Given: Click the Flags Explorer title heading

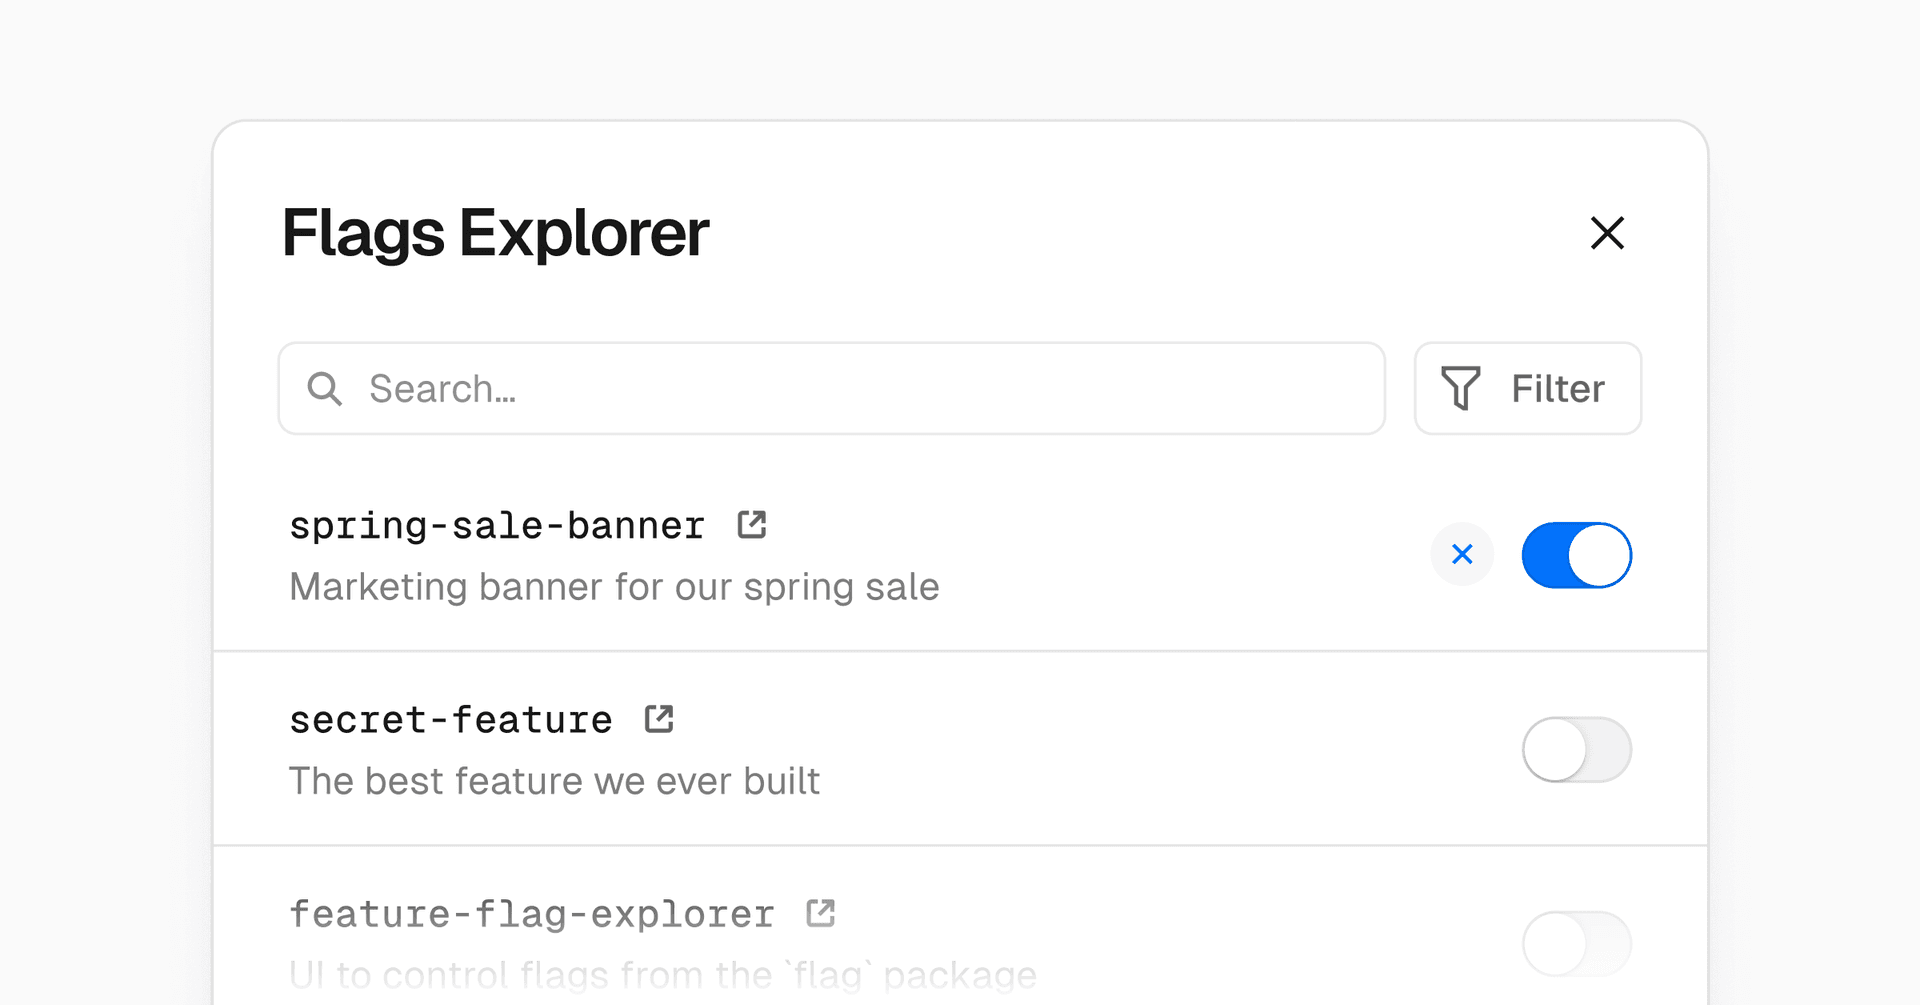Looking at the screenshot, I should (496, 233).
